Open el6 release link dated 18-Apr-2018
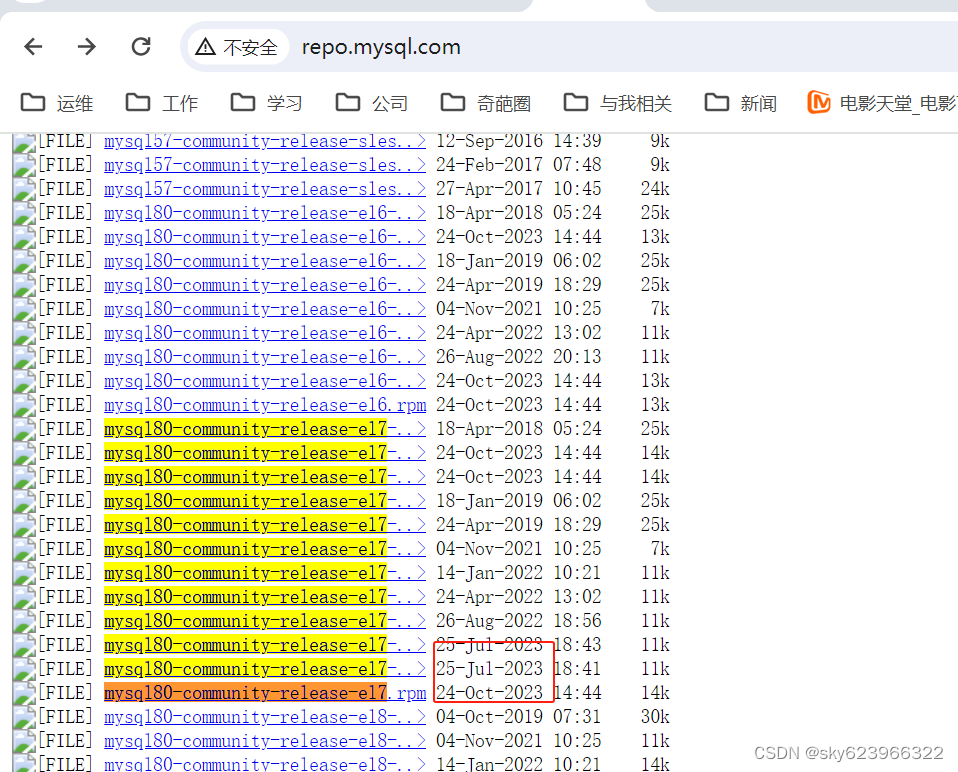The height and width of the screenshot is (772, 958). coord(265,213)
